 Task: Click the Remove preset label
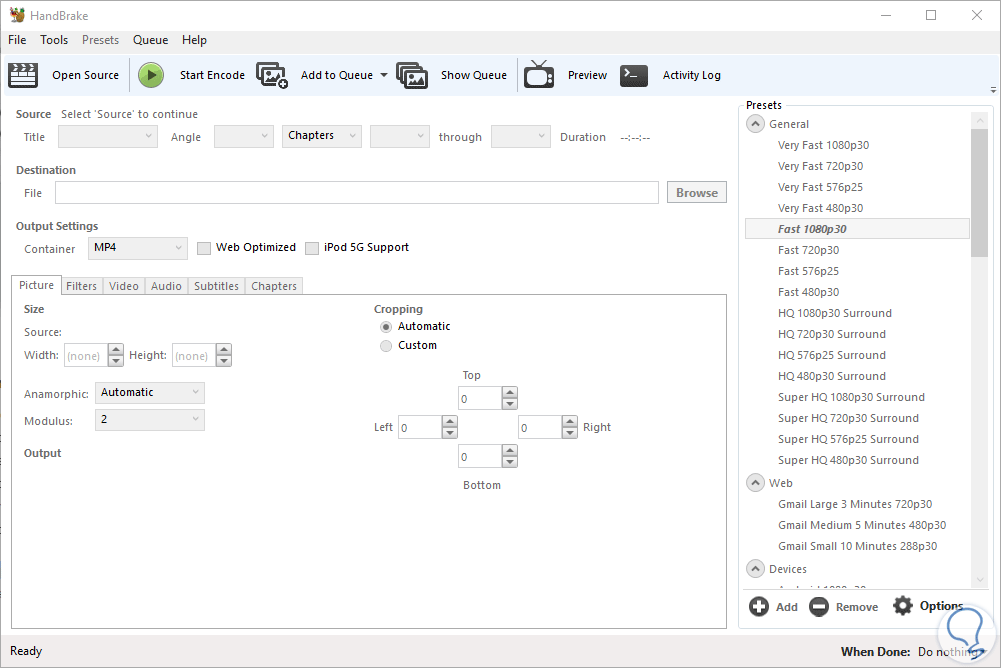pos(857,607)
